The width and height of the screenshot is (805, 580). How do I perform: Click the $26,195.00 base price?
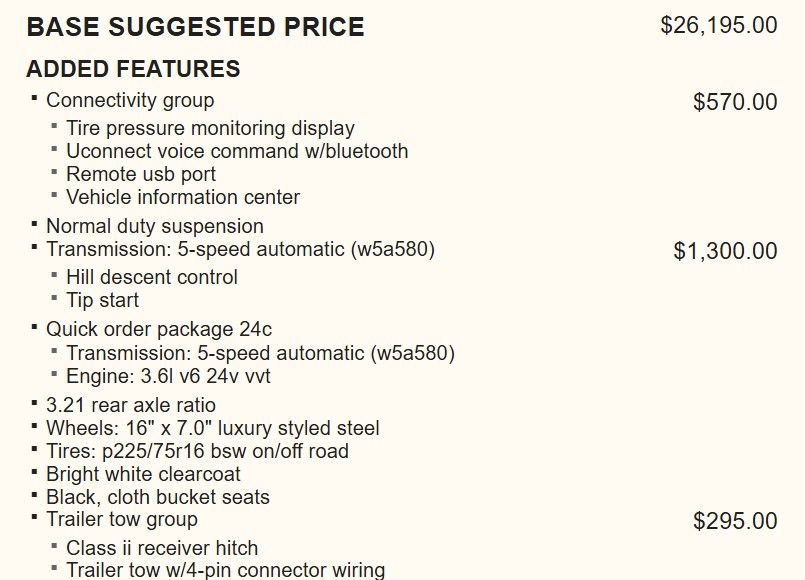pyautogui.click(x=718, y=25)
